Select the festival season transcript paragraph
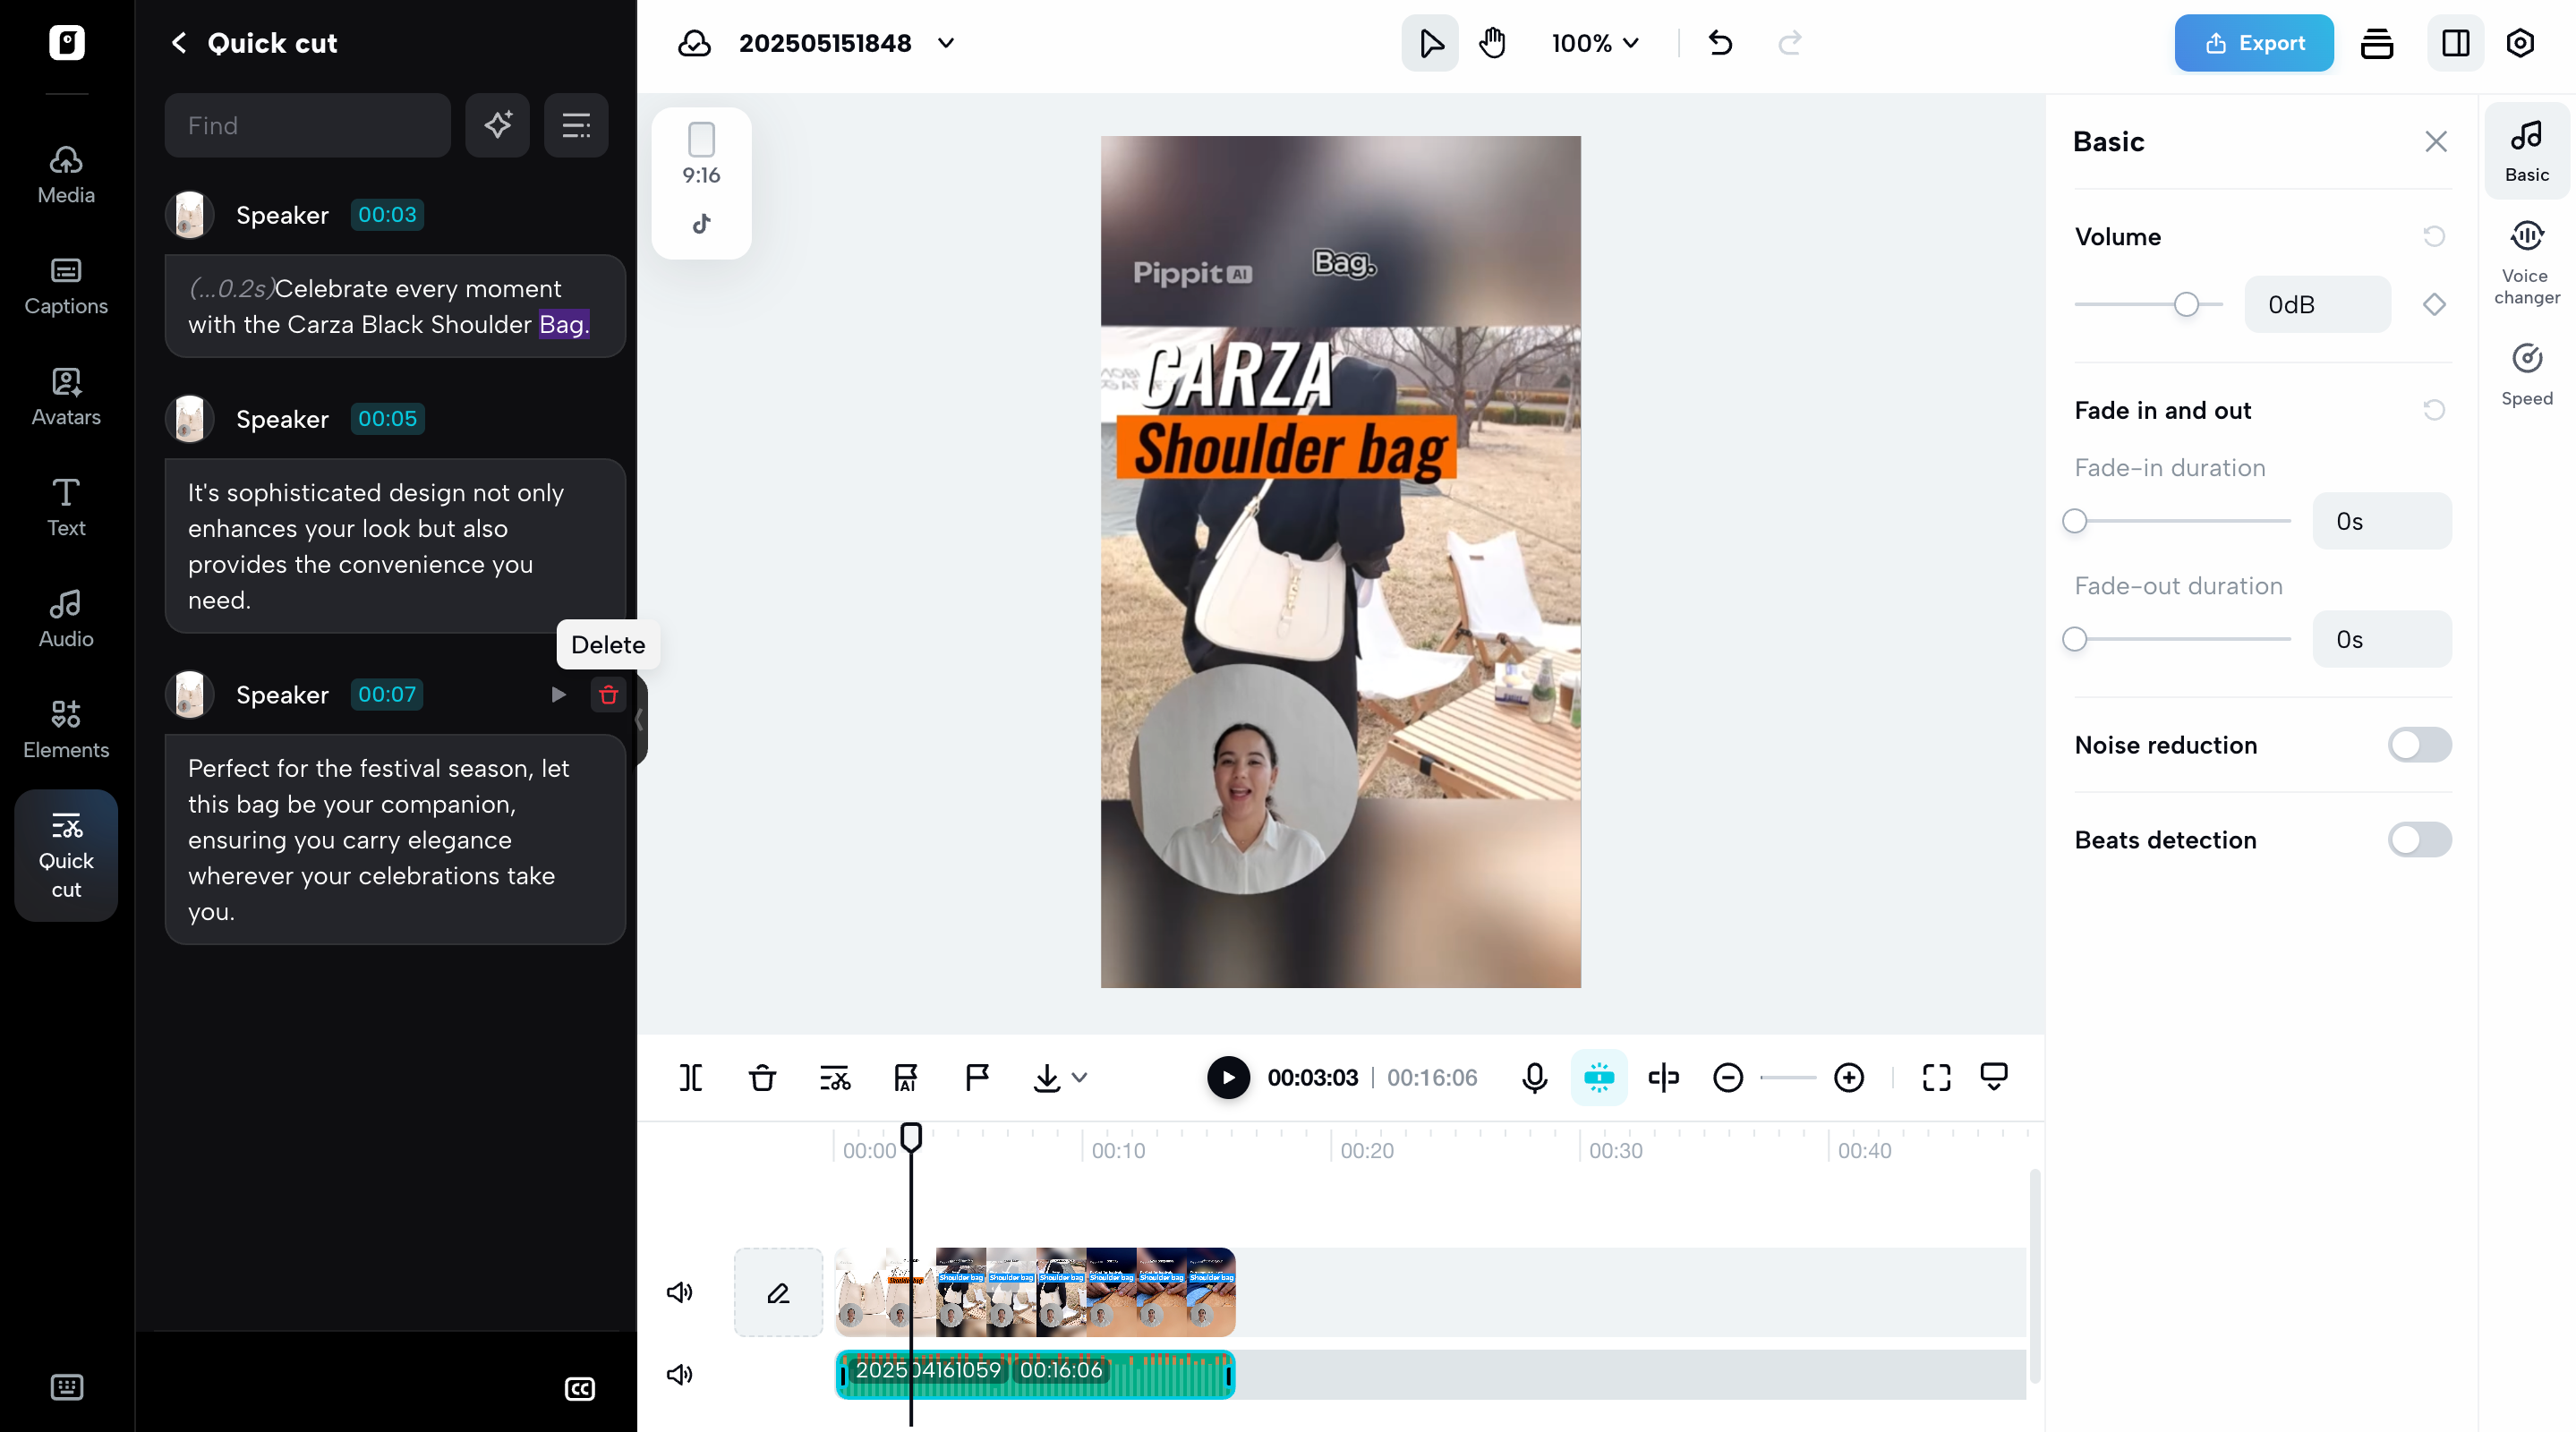This screenshot has height=1432, width=2576. click(395, 840)
